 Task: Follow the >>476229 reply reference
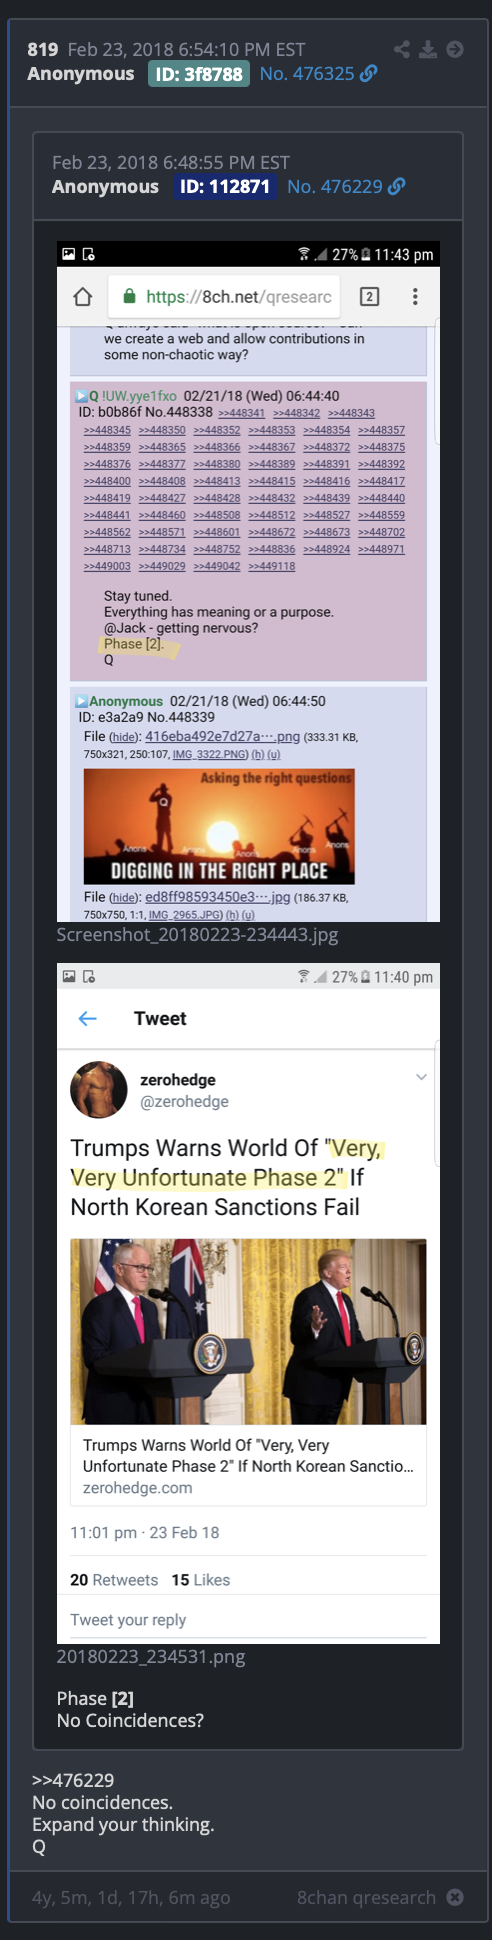(73, 1780)
